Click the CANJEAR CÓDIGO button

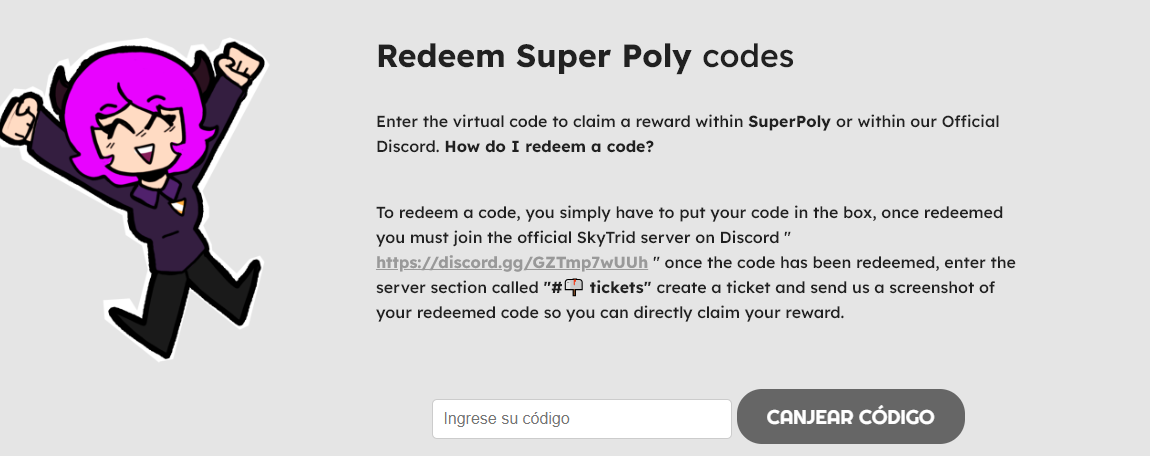pyautogui.click(x=851, y=416)
